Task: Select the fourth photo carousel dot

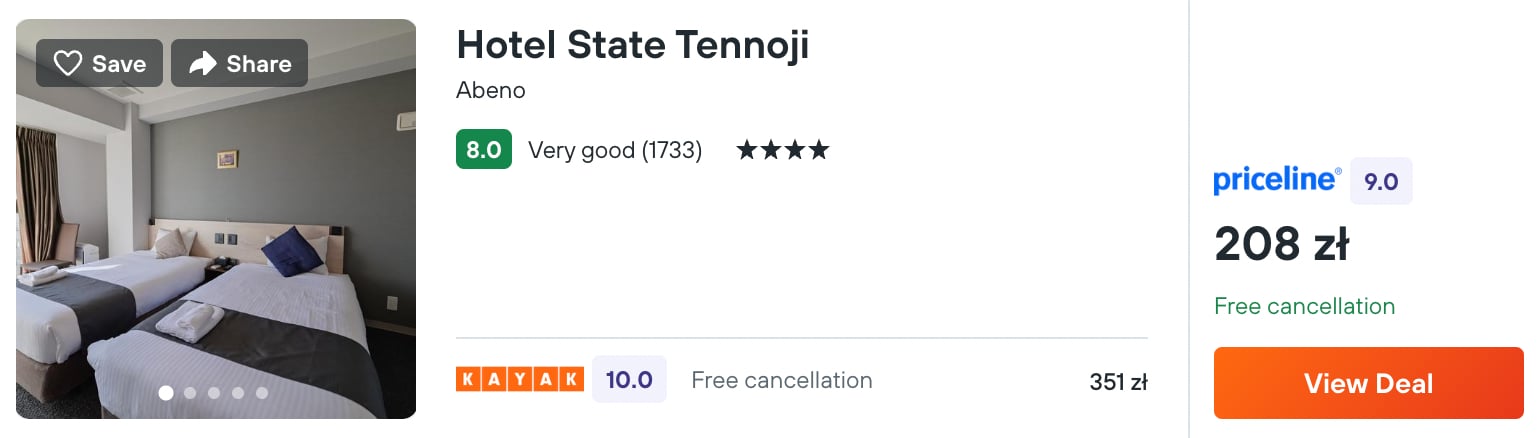Action: [238, 393]
